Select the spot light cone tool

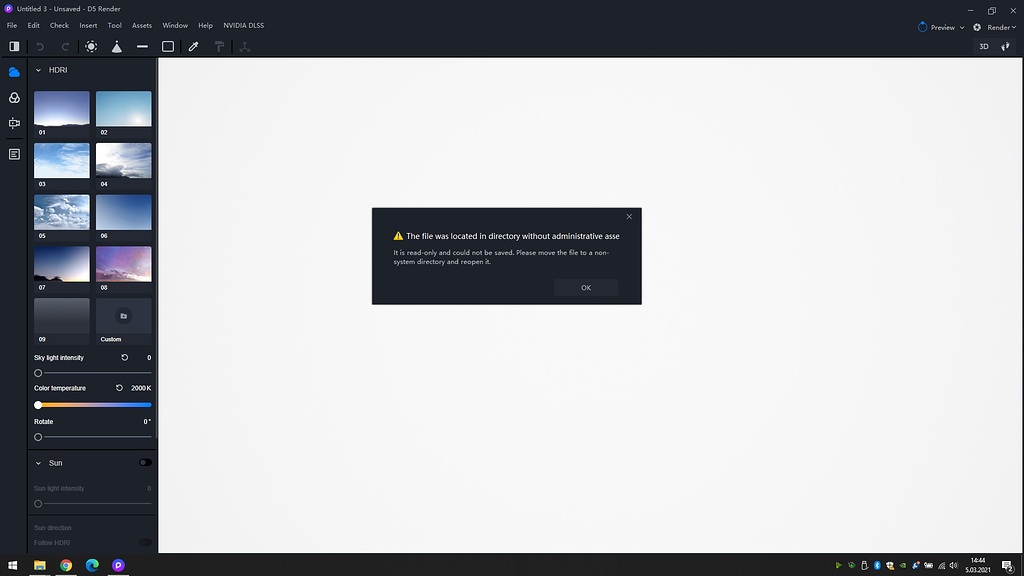pos(116,46)
